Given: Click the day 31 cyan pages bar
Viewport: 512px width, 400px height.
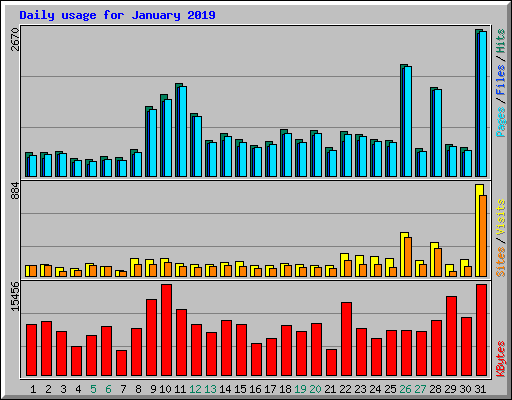Looking at the screenshot, I should [483, 104].
